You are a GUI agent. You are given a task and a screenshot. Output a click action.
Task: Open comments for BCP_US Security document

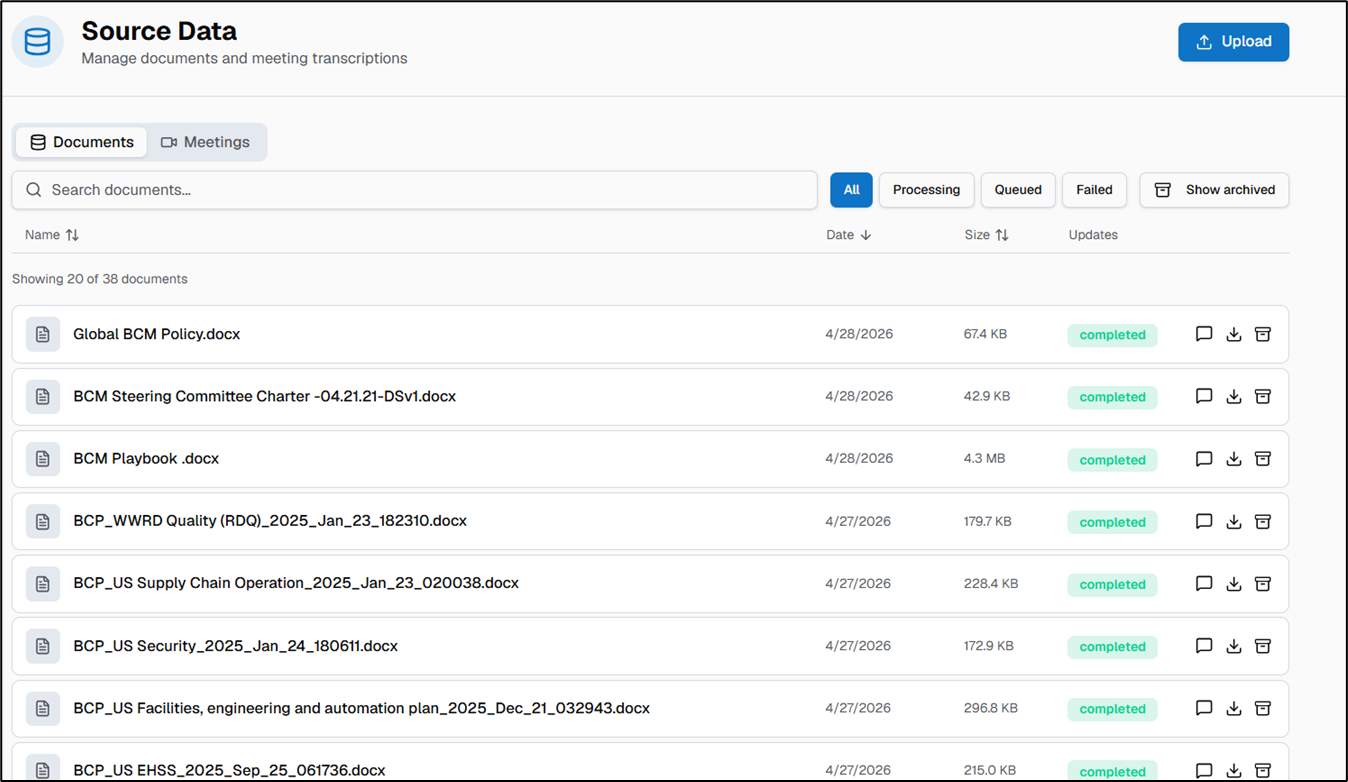point(1204,646)
